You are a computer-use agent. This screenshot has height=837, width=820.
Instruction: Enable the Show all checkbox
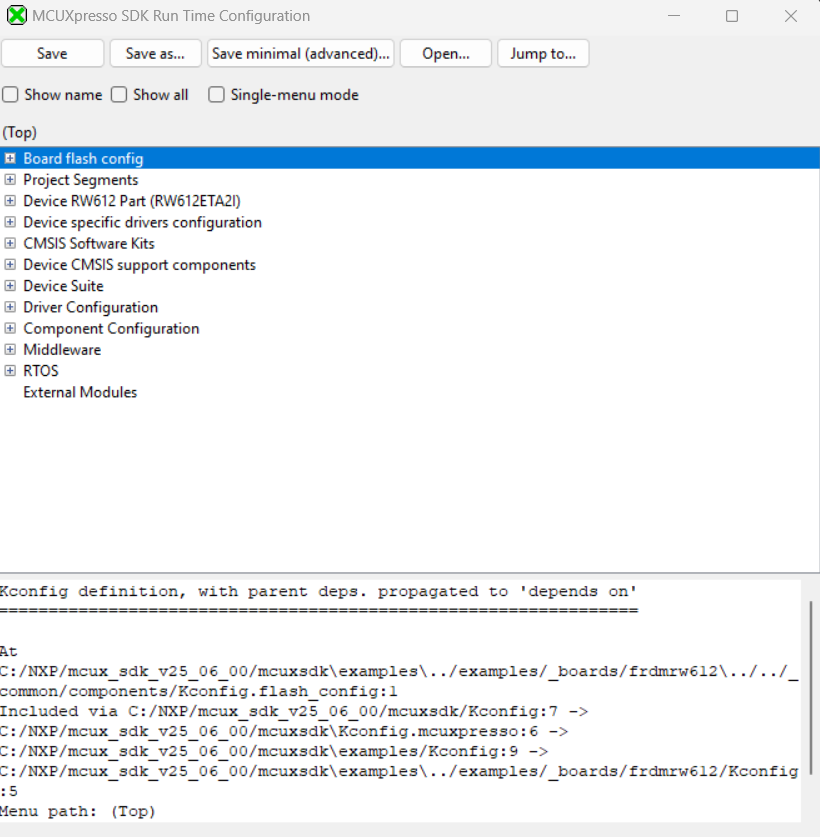point(119,95)
